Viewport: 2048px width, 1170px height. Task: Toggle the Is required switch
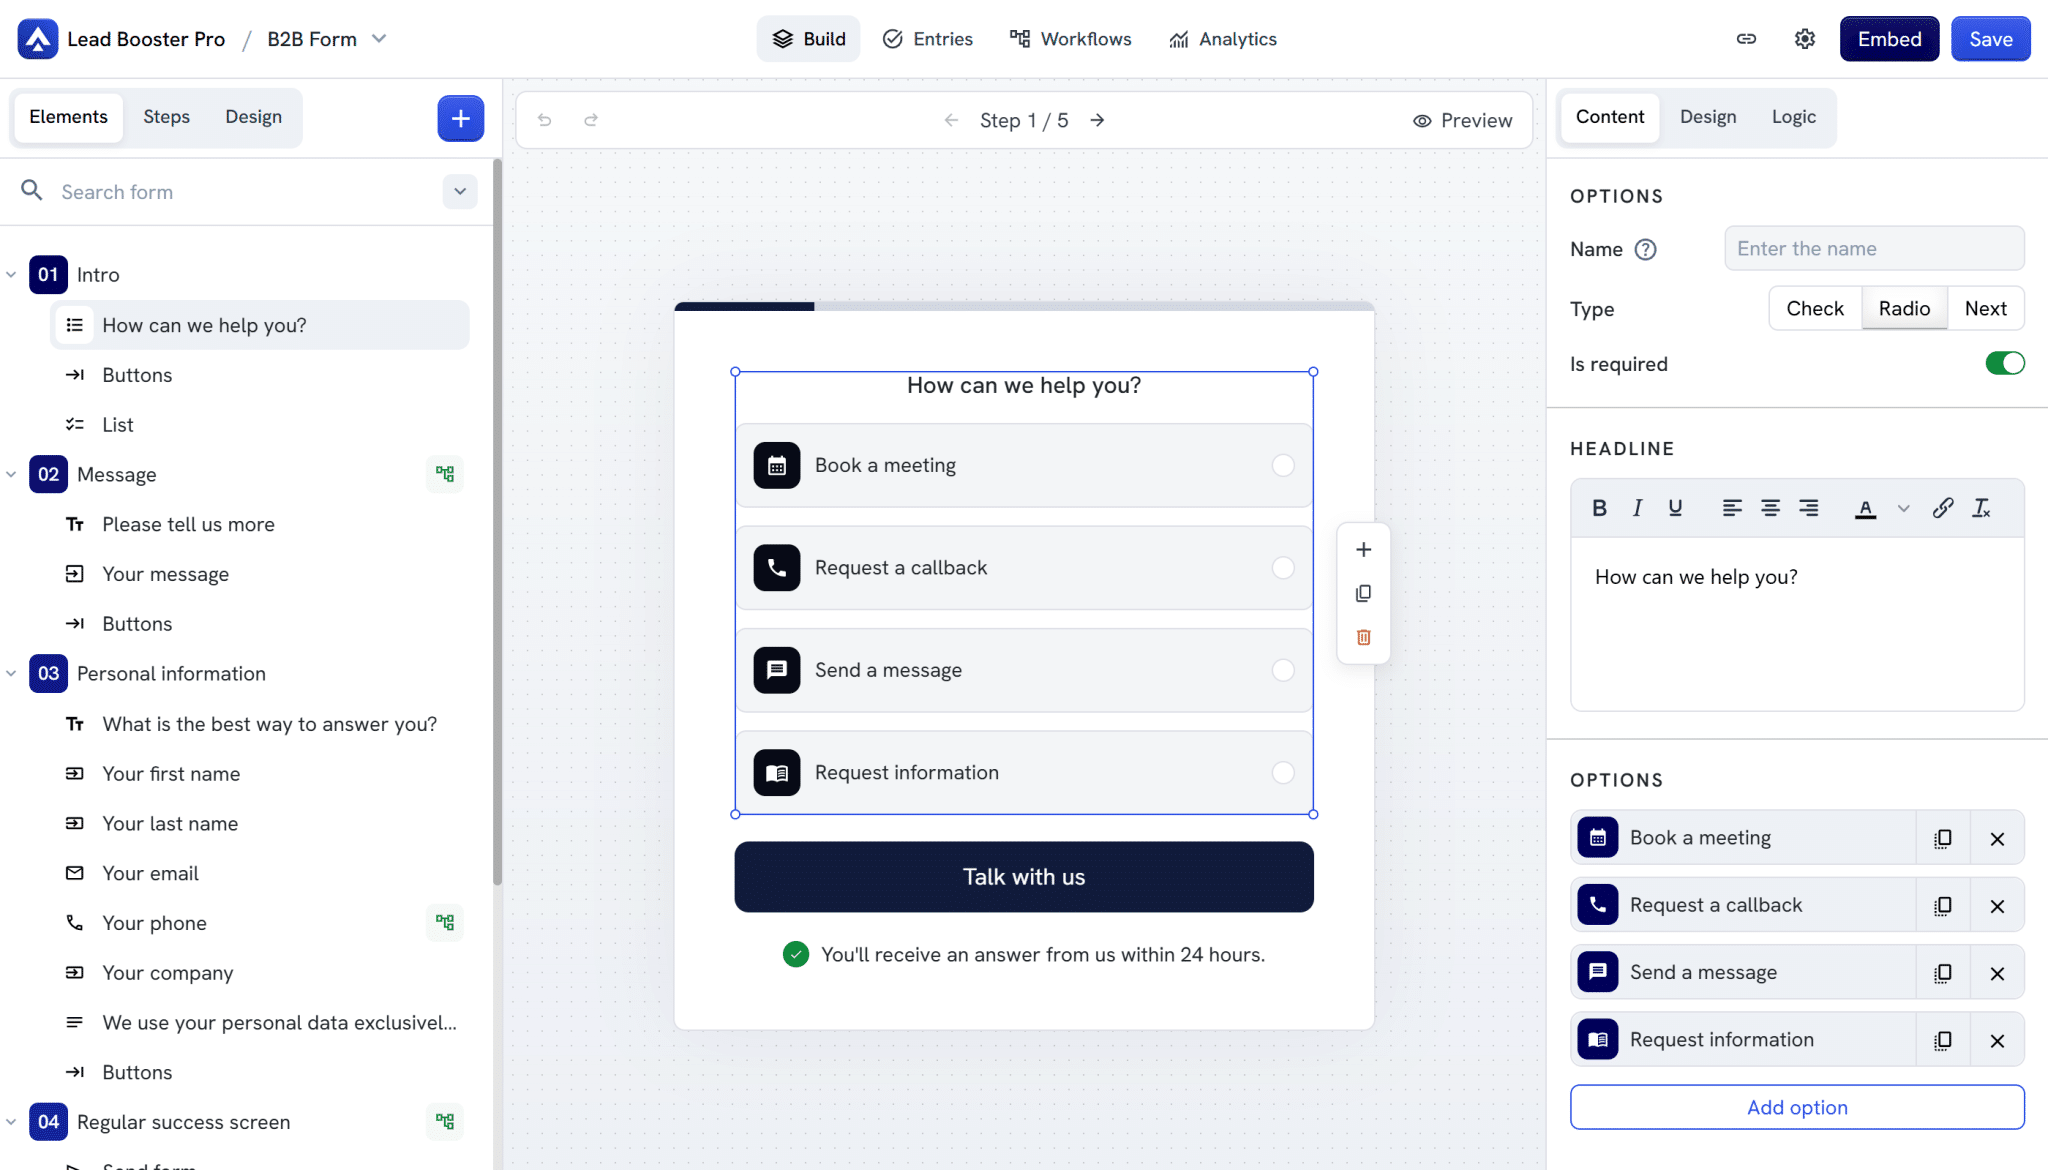click(2004, 363)
